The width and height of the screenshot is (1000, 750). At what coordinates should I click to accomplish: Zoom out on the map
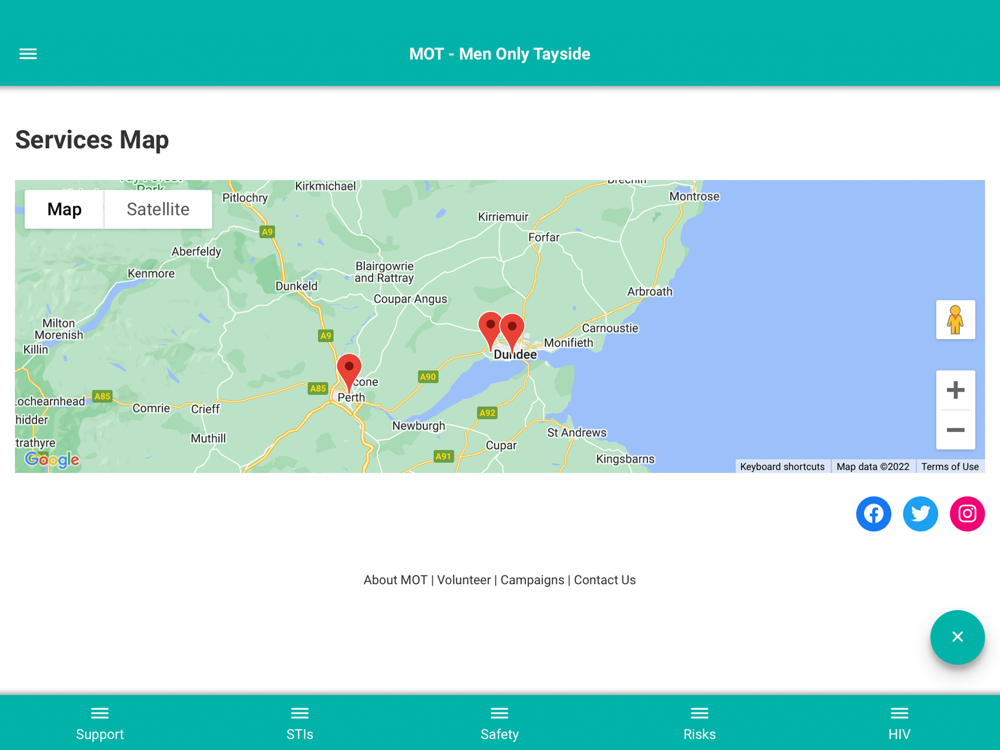pos(955,430)
